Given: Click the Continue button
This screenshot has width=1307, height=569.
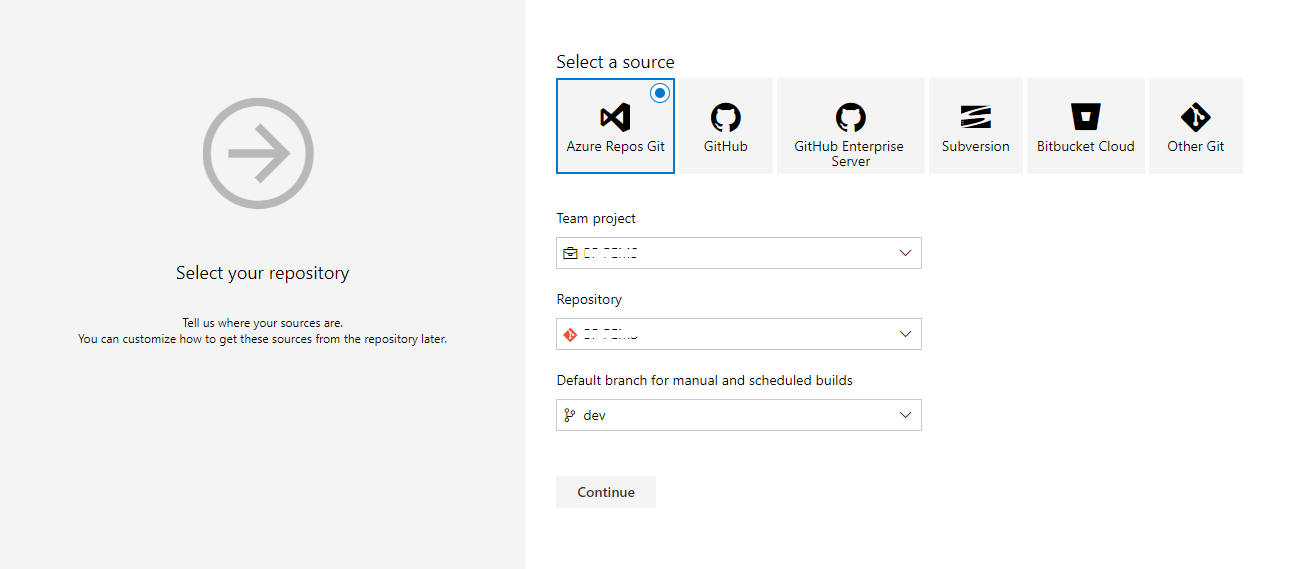Looking at the screenshot, I should (x=606, y=492).
